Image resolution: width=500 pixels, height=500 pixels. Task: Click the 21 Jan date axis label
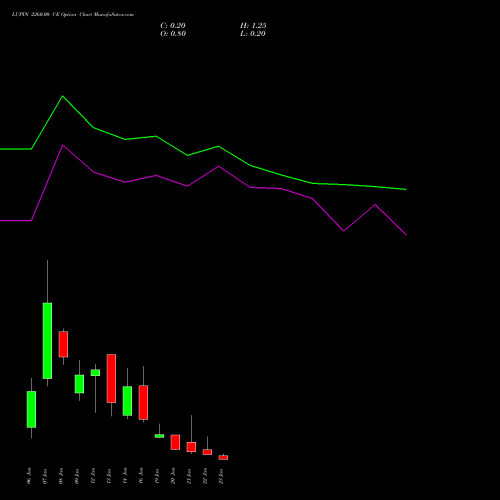click(189, 476)
